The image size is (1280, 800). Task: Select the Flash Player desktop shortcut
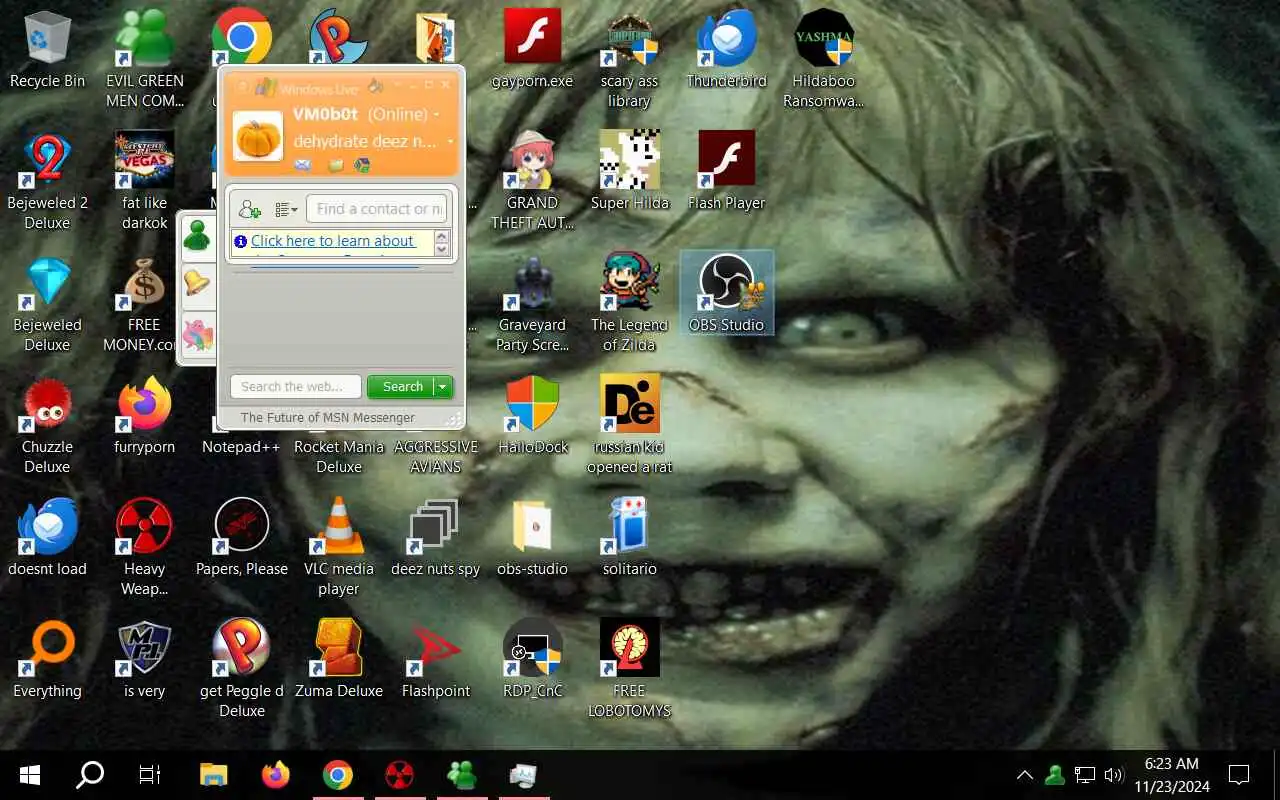(726, 172)
